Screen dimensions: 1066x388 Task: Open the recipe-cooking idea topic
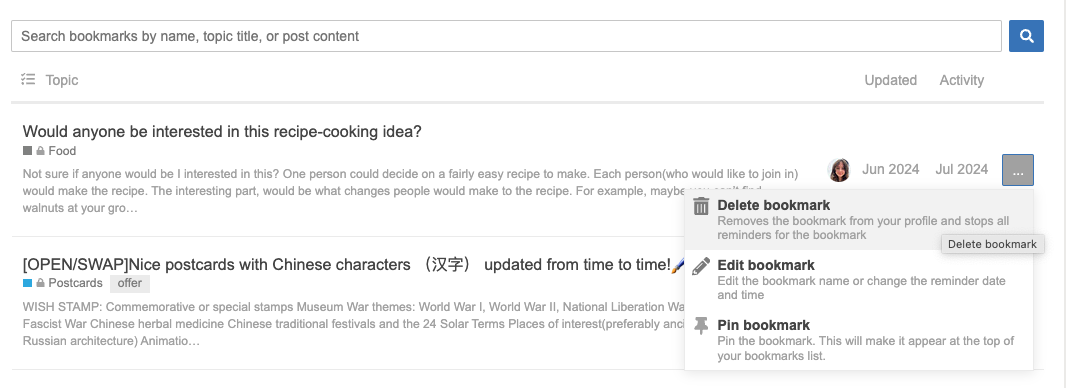222,131
